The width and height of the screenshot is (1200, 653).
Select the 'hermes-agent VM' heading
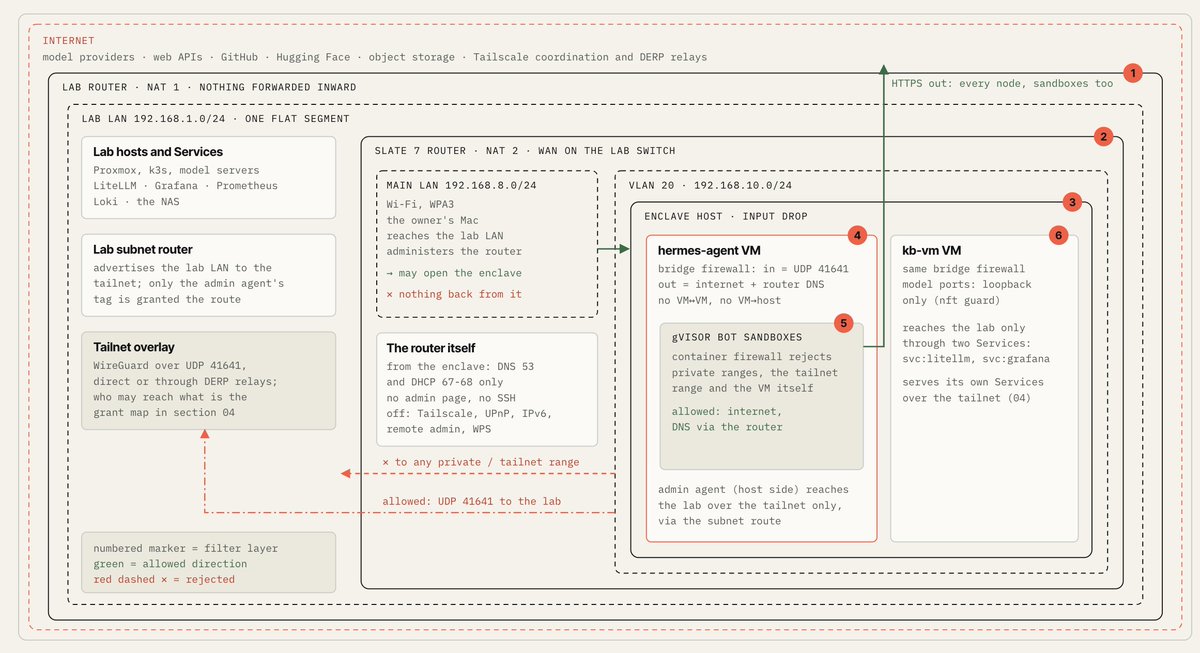(708, 251)
